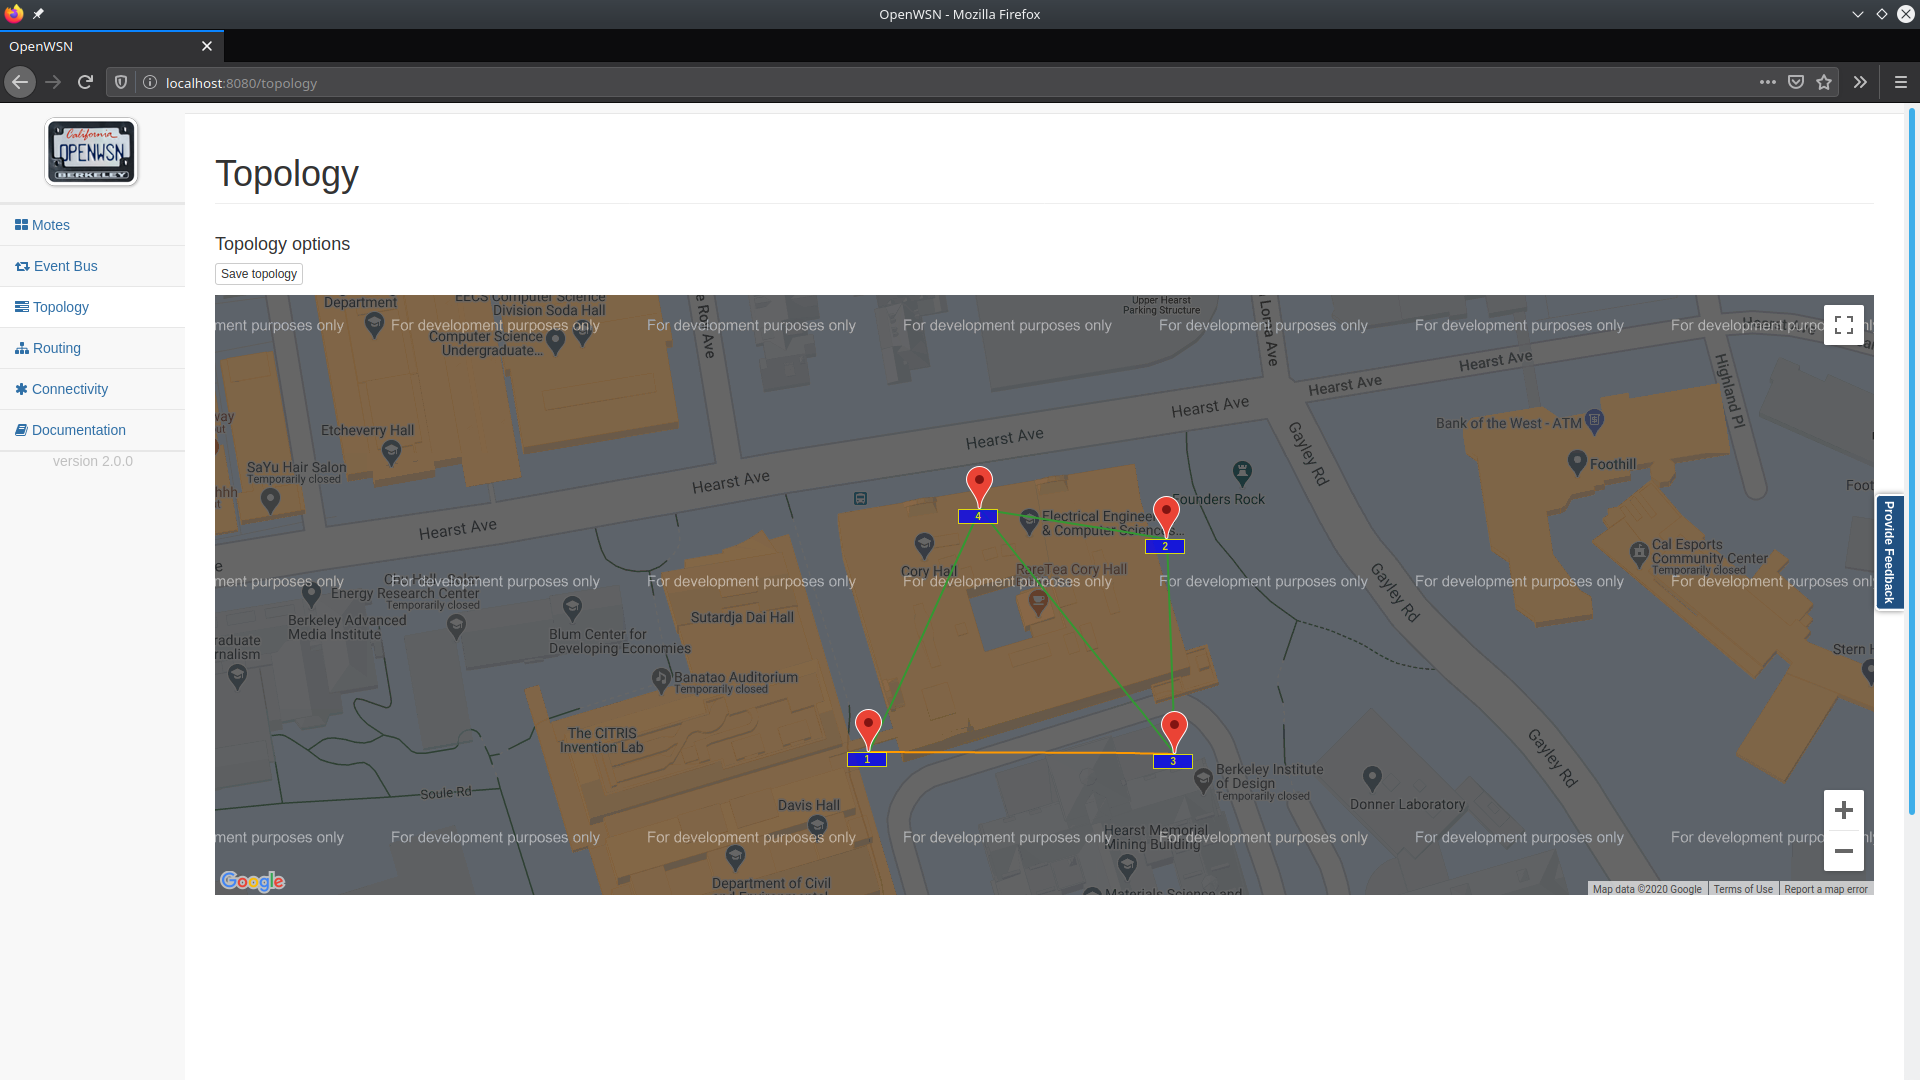The image size is (1920, 1080).
Task: Click the pin icon in title bar
Action: (x=38, y=14)
